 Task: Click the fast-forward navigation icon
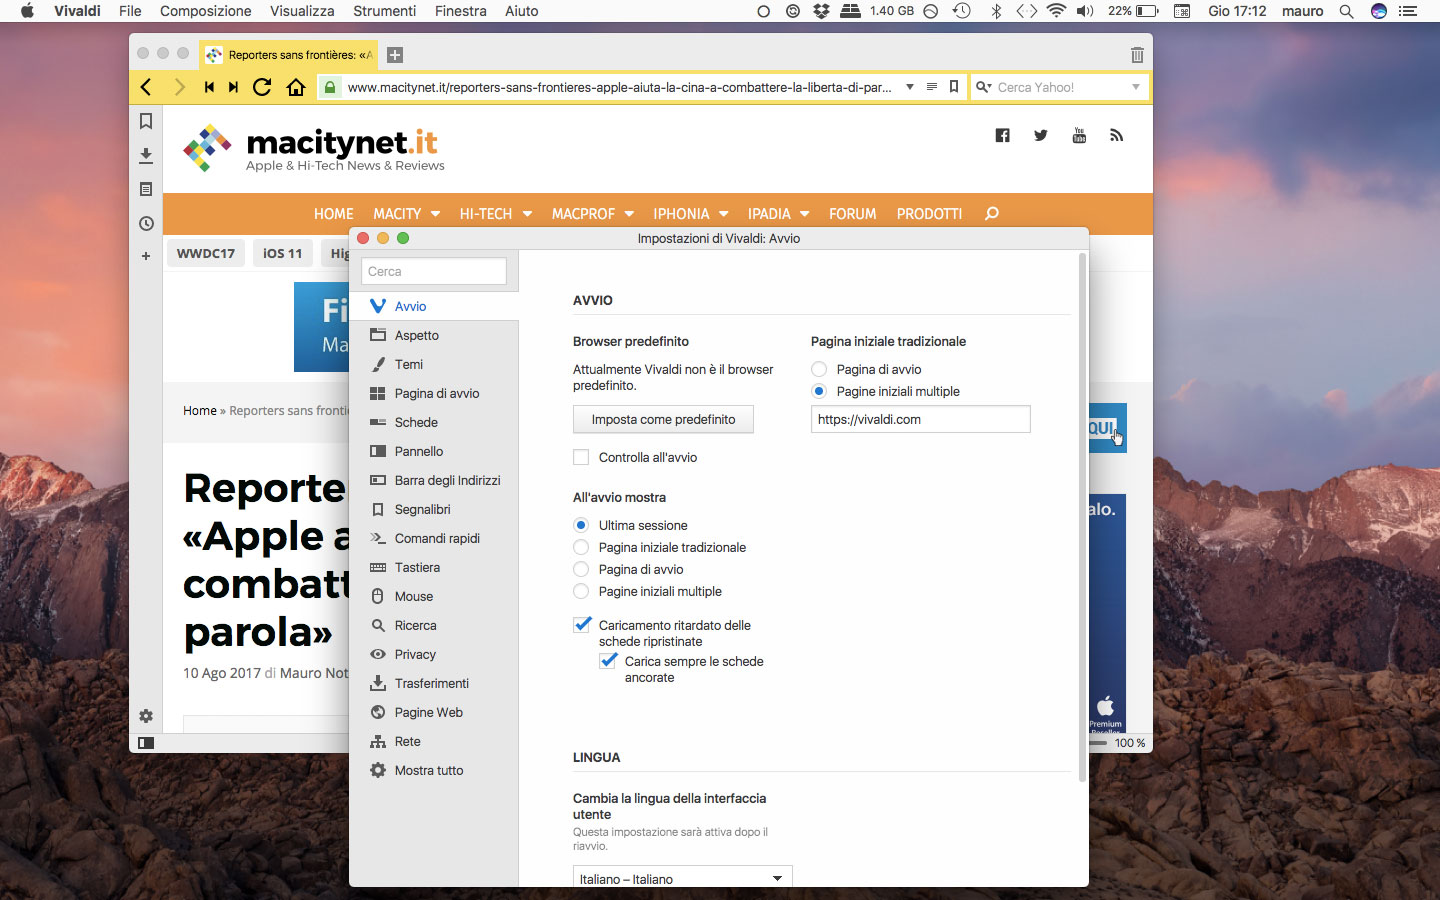(x=233, y=87)
